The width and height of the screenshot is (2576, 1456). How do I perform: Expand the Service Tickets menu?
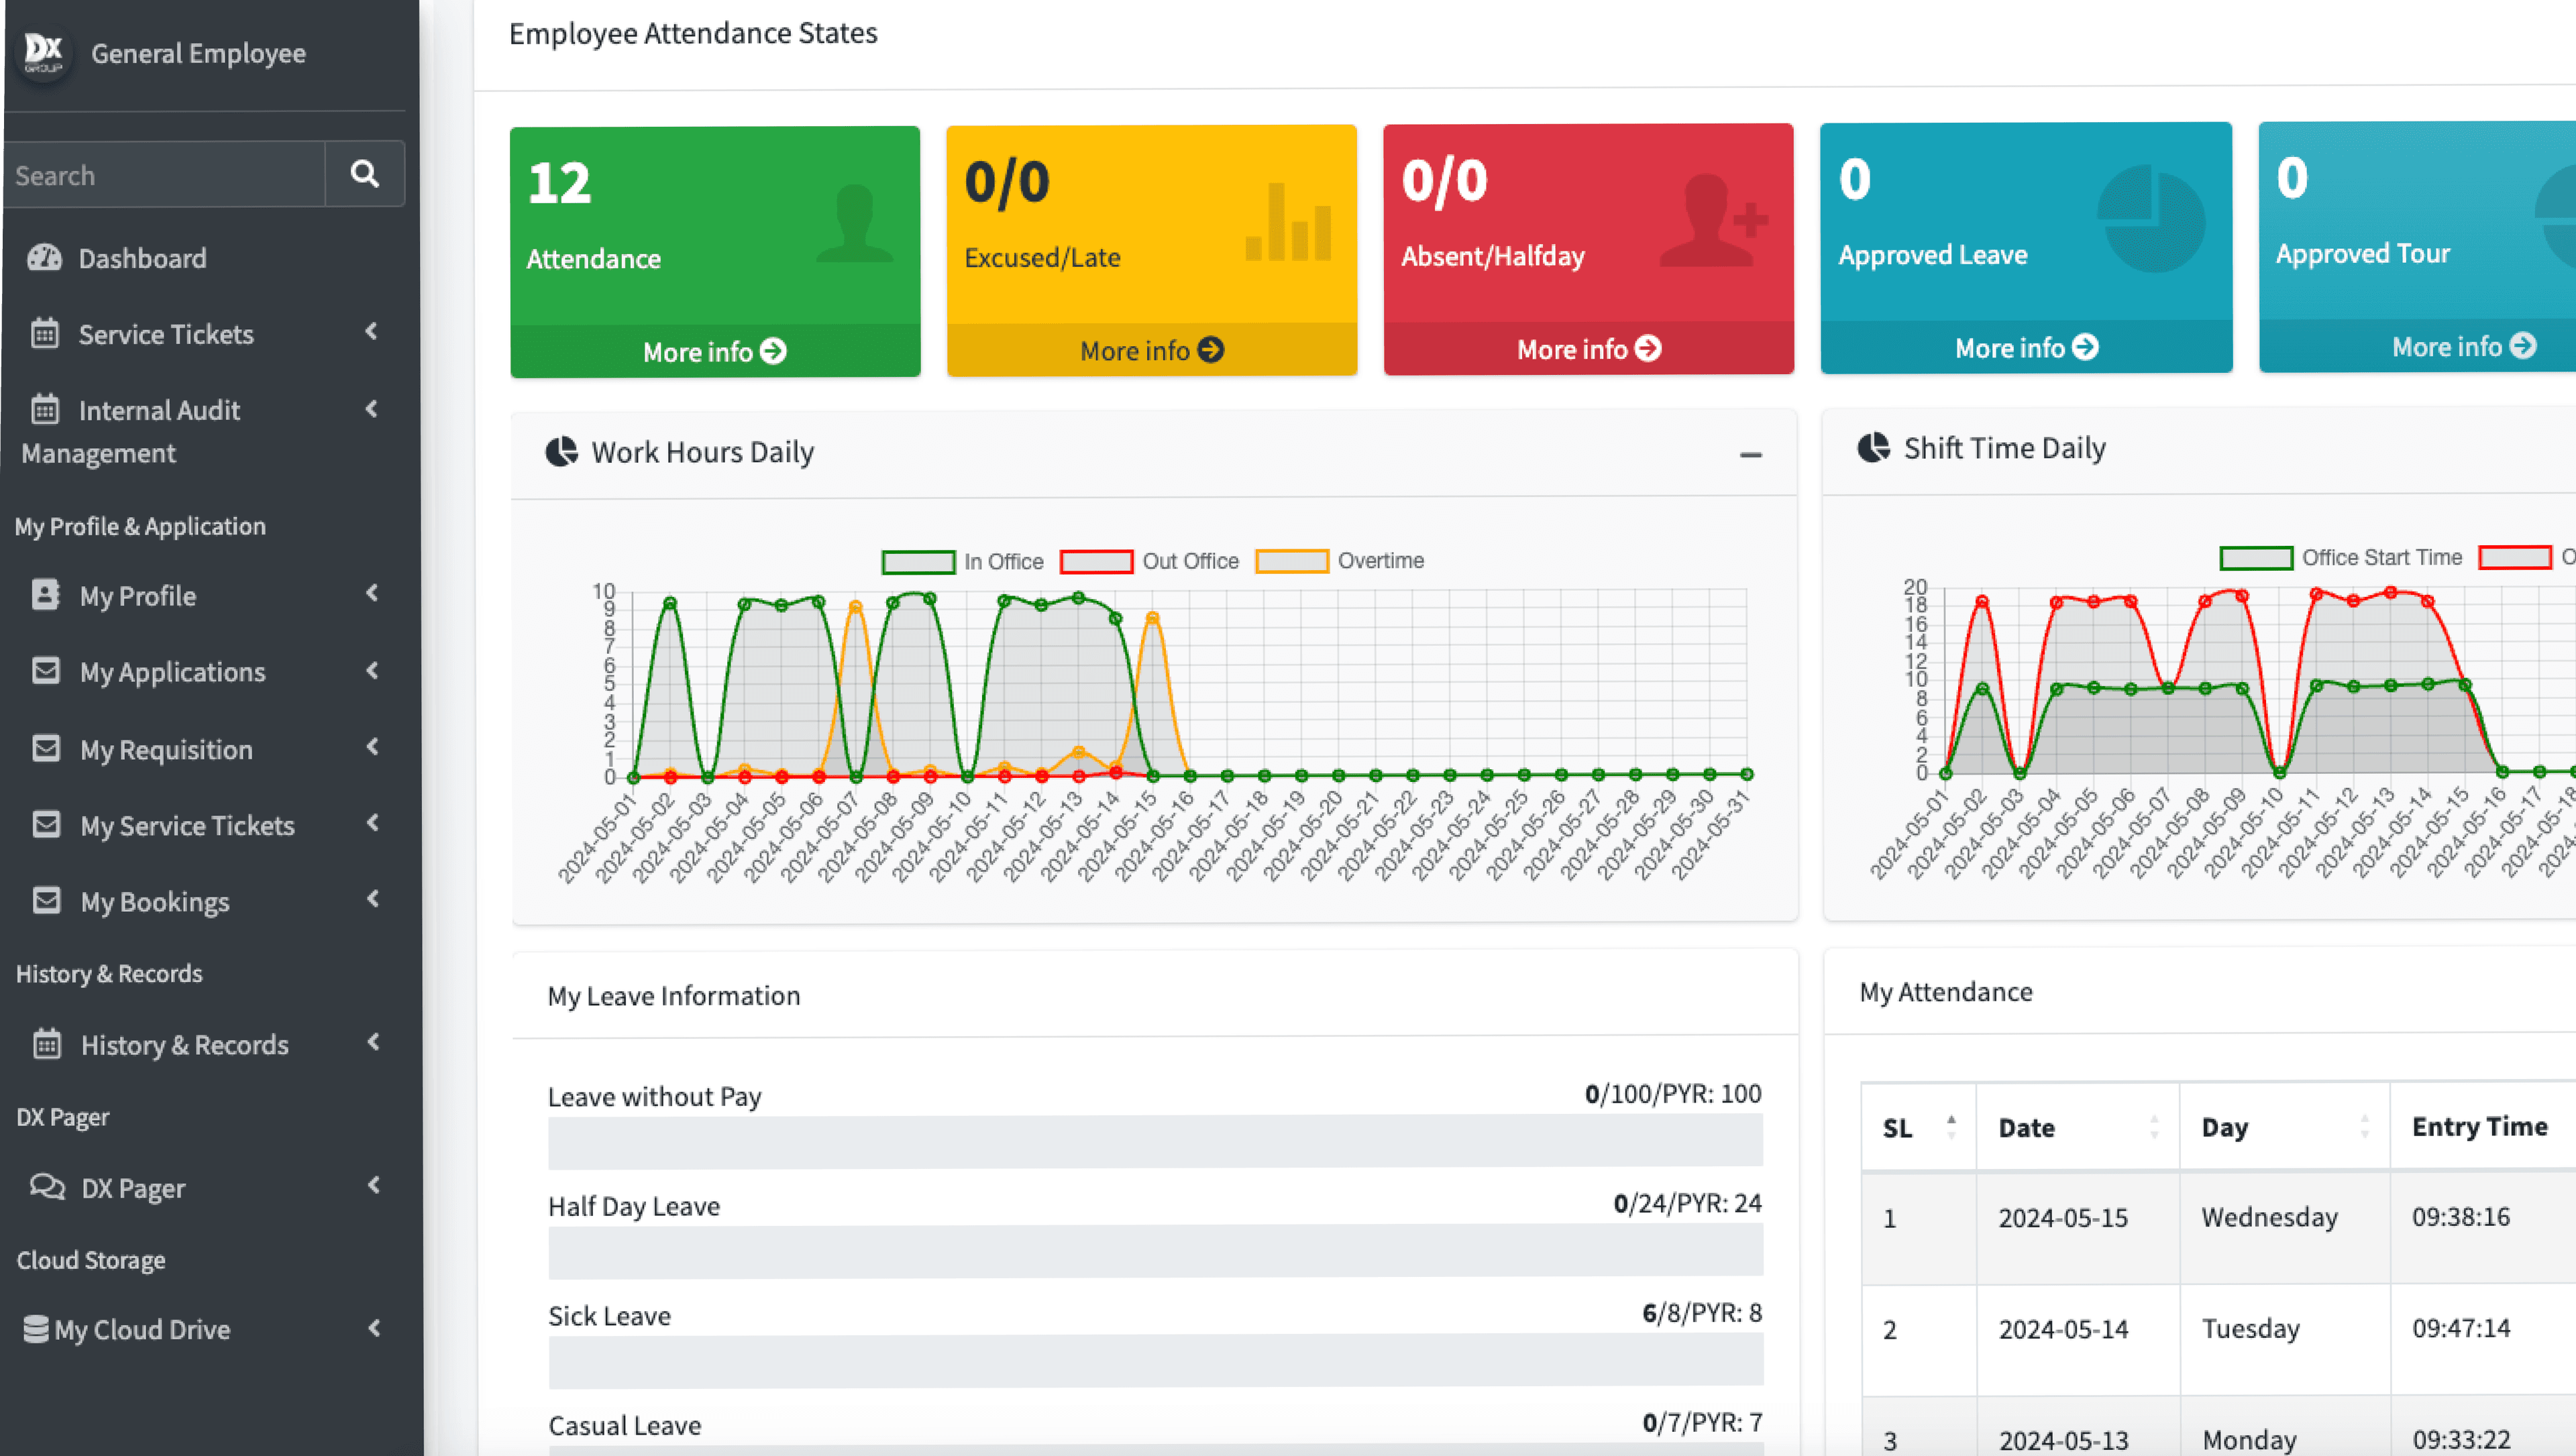[166, 334]
